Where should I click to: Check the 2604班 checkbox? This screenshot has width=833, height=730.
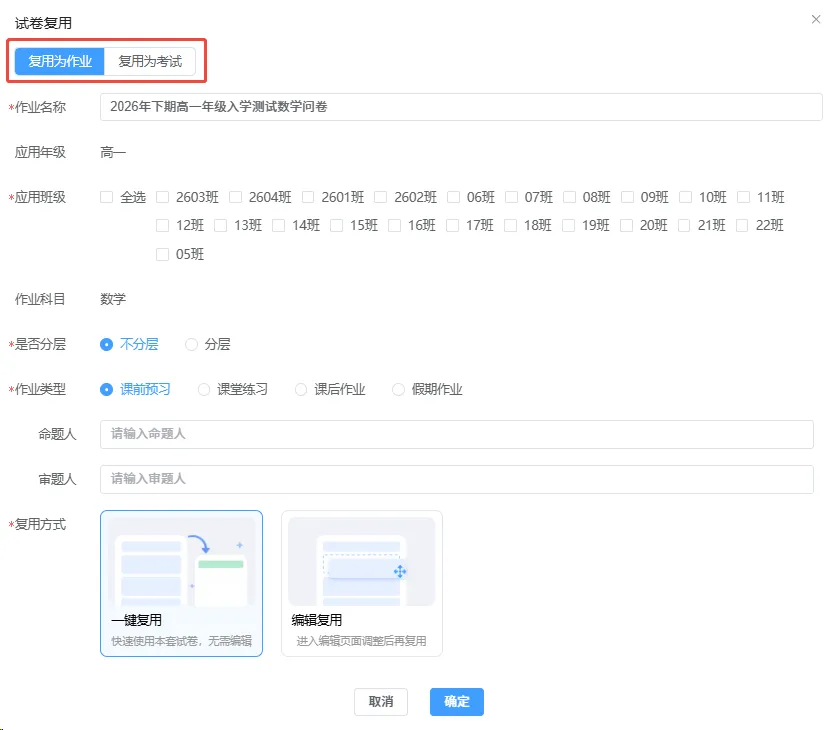point(235,197)
